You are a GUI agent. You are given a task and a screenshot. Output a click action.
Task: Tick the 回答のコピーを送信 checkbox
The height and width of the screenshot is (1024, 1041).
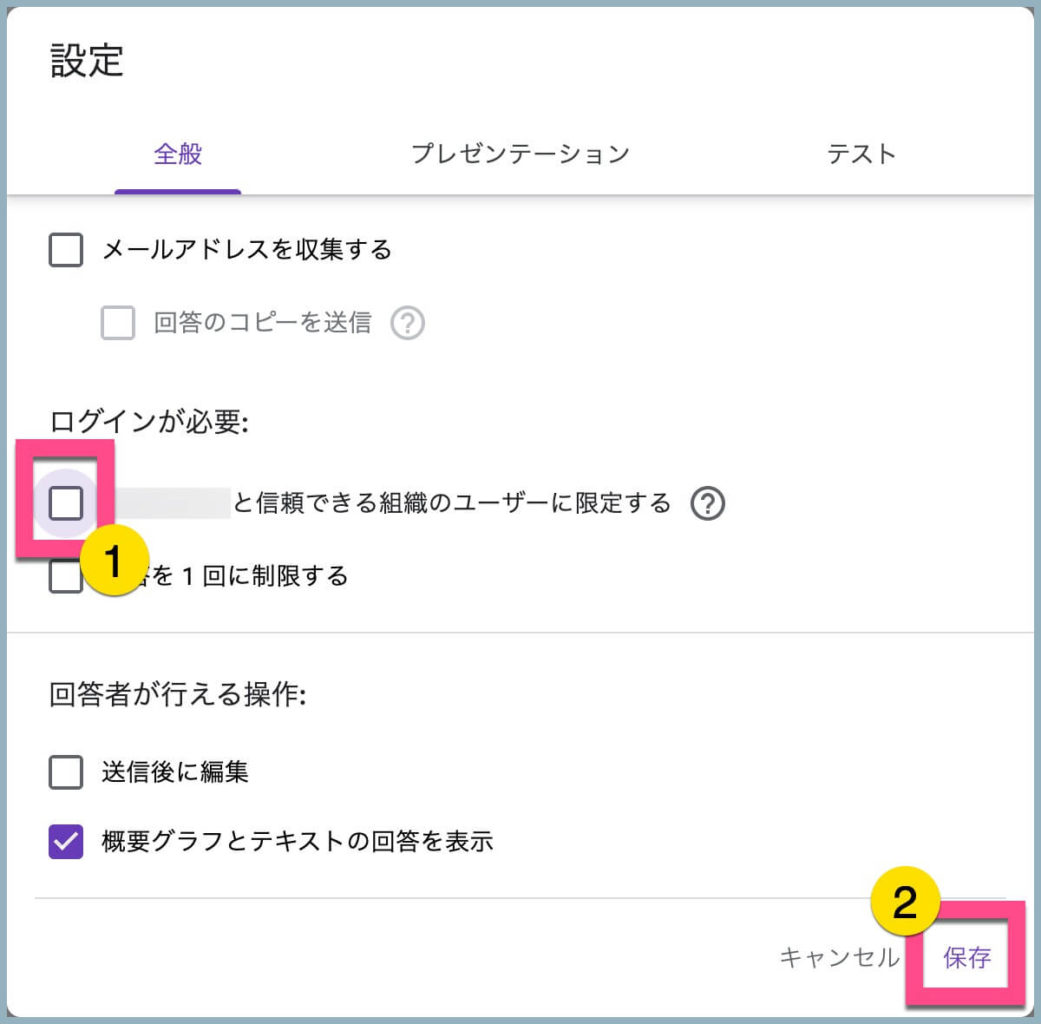pos(118,323)
